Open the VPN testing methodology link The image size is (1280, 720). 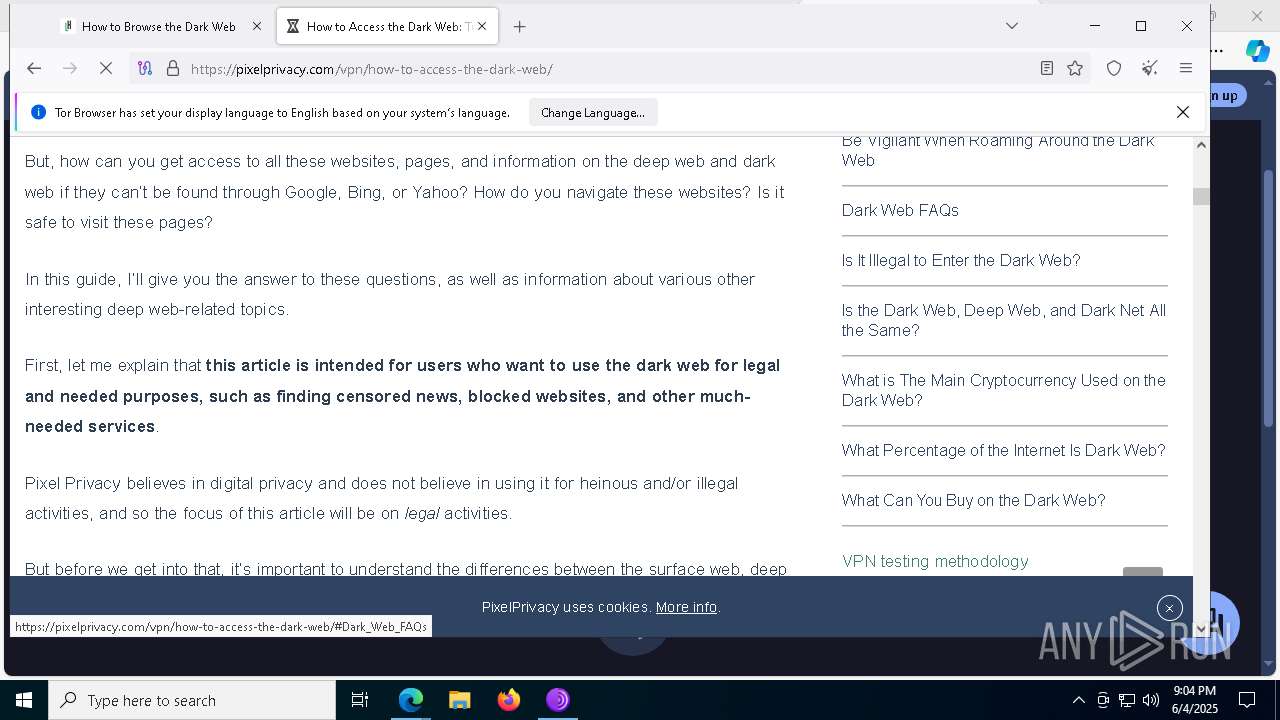coord(935,561)
